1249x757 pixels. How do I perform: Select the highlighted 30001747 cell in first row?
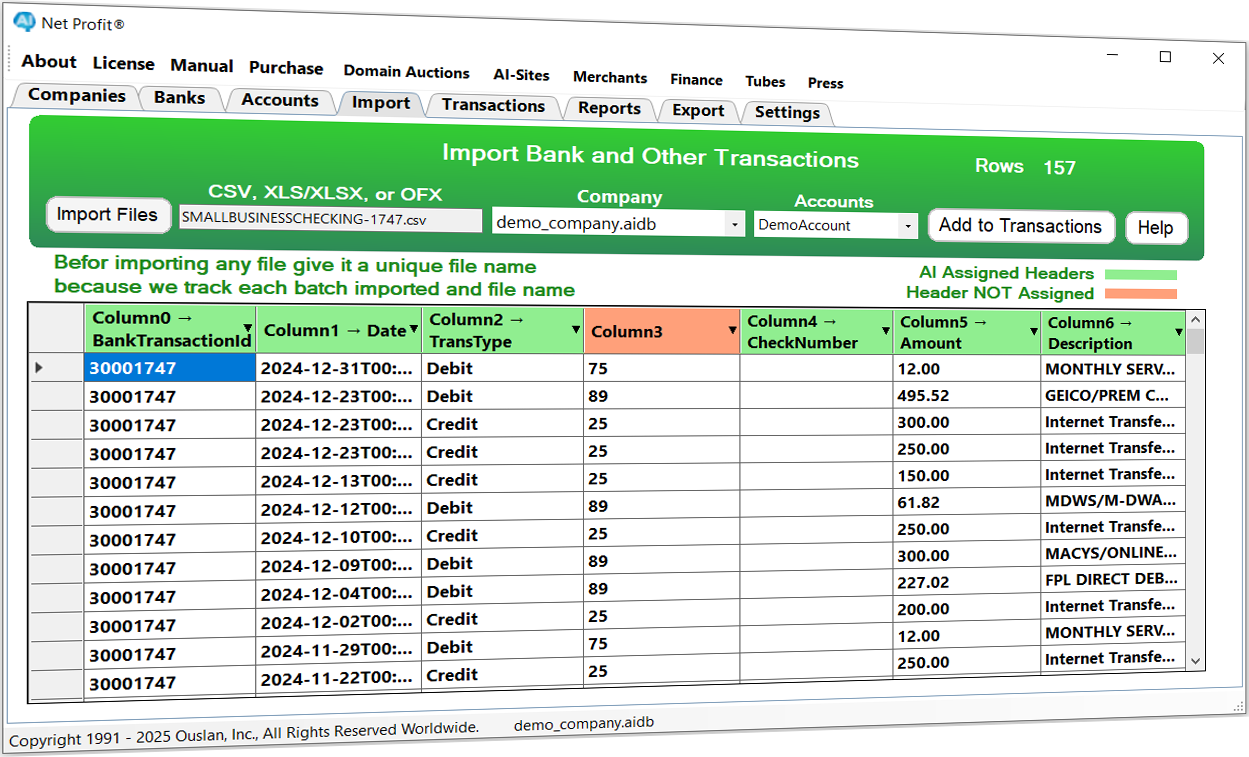(170, 368)
